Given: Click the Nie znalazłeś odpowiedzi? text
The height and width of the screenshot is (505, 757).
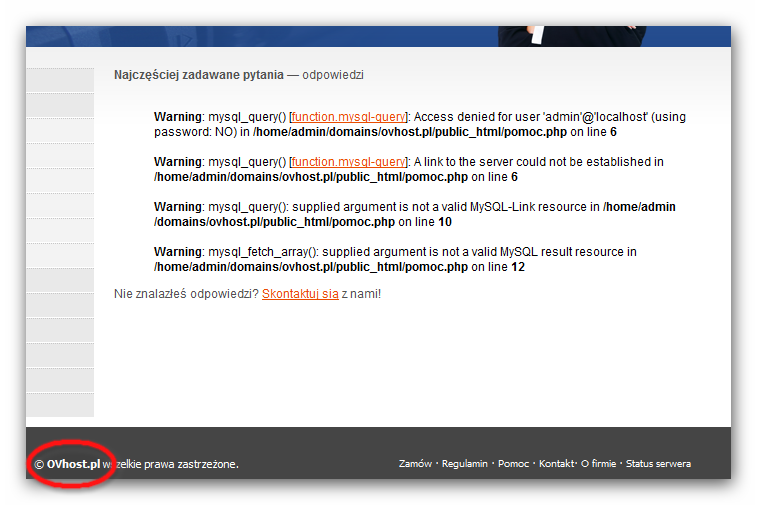Looking at the screenshot, I should [x=186, y=294].
